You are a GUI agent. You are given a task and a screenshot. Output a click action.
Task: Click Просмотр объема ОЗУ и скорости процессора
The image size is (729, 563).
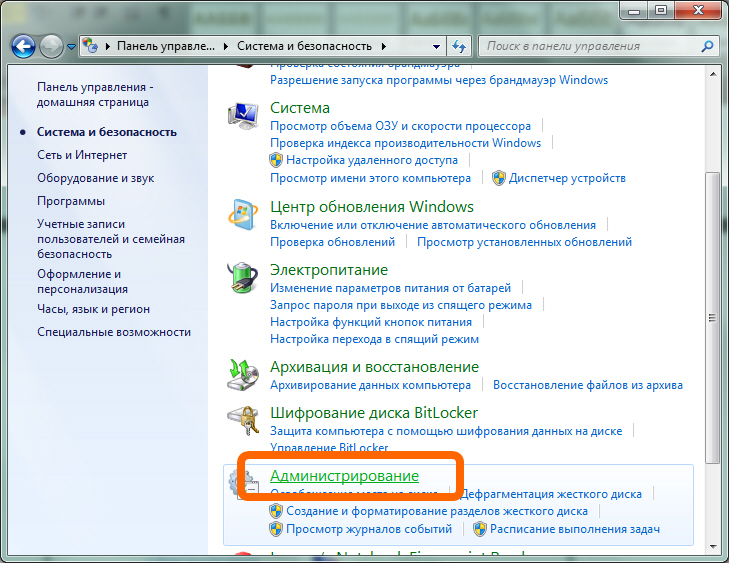400,126
